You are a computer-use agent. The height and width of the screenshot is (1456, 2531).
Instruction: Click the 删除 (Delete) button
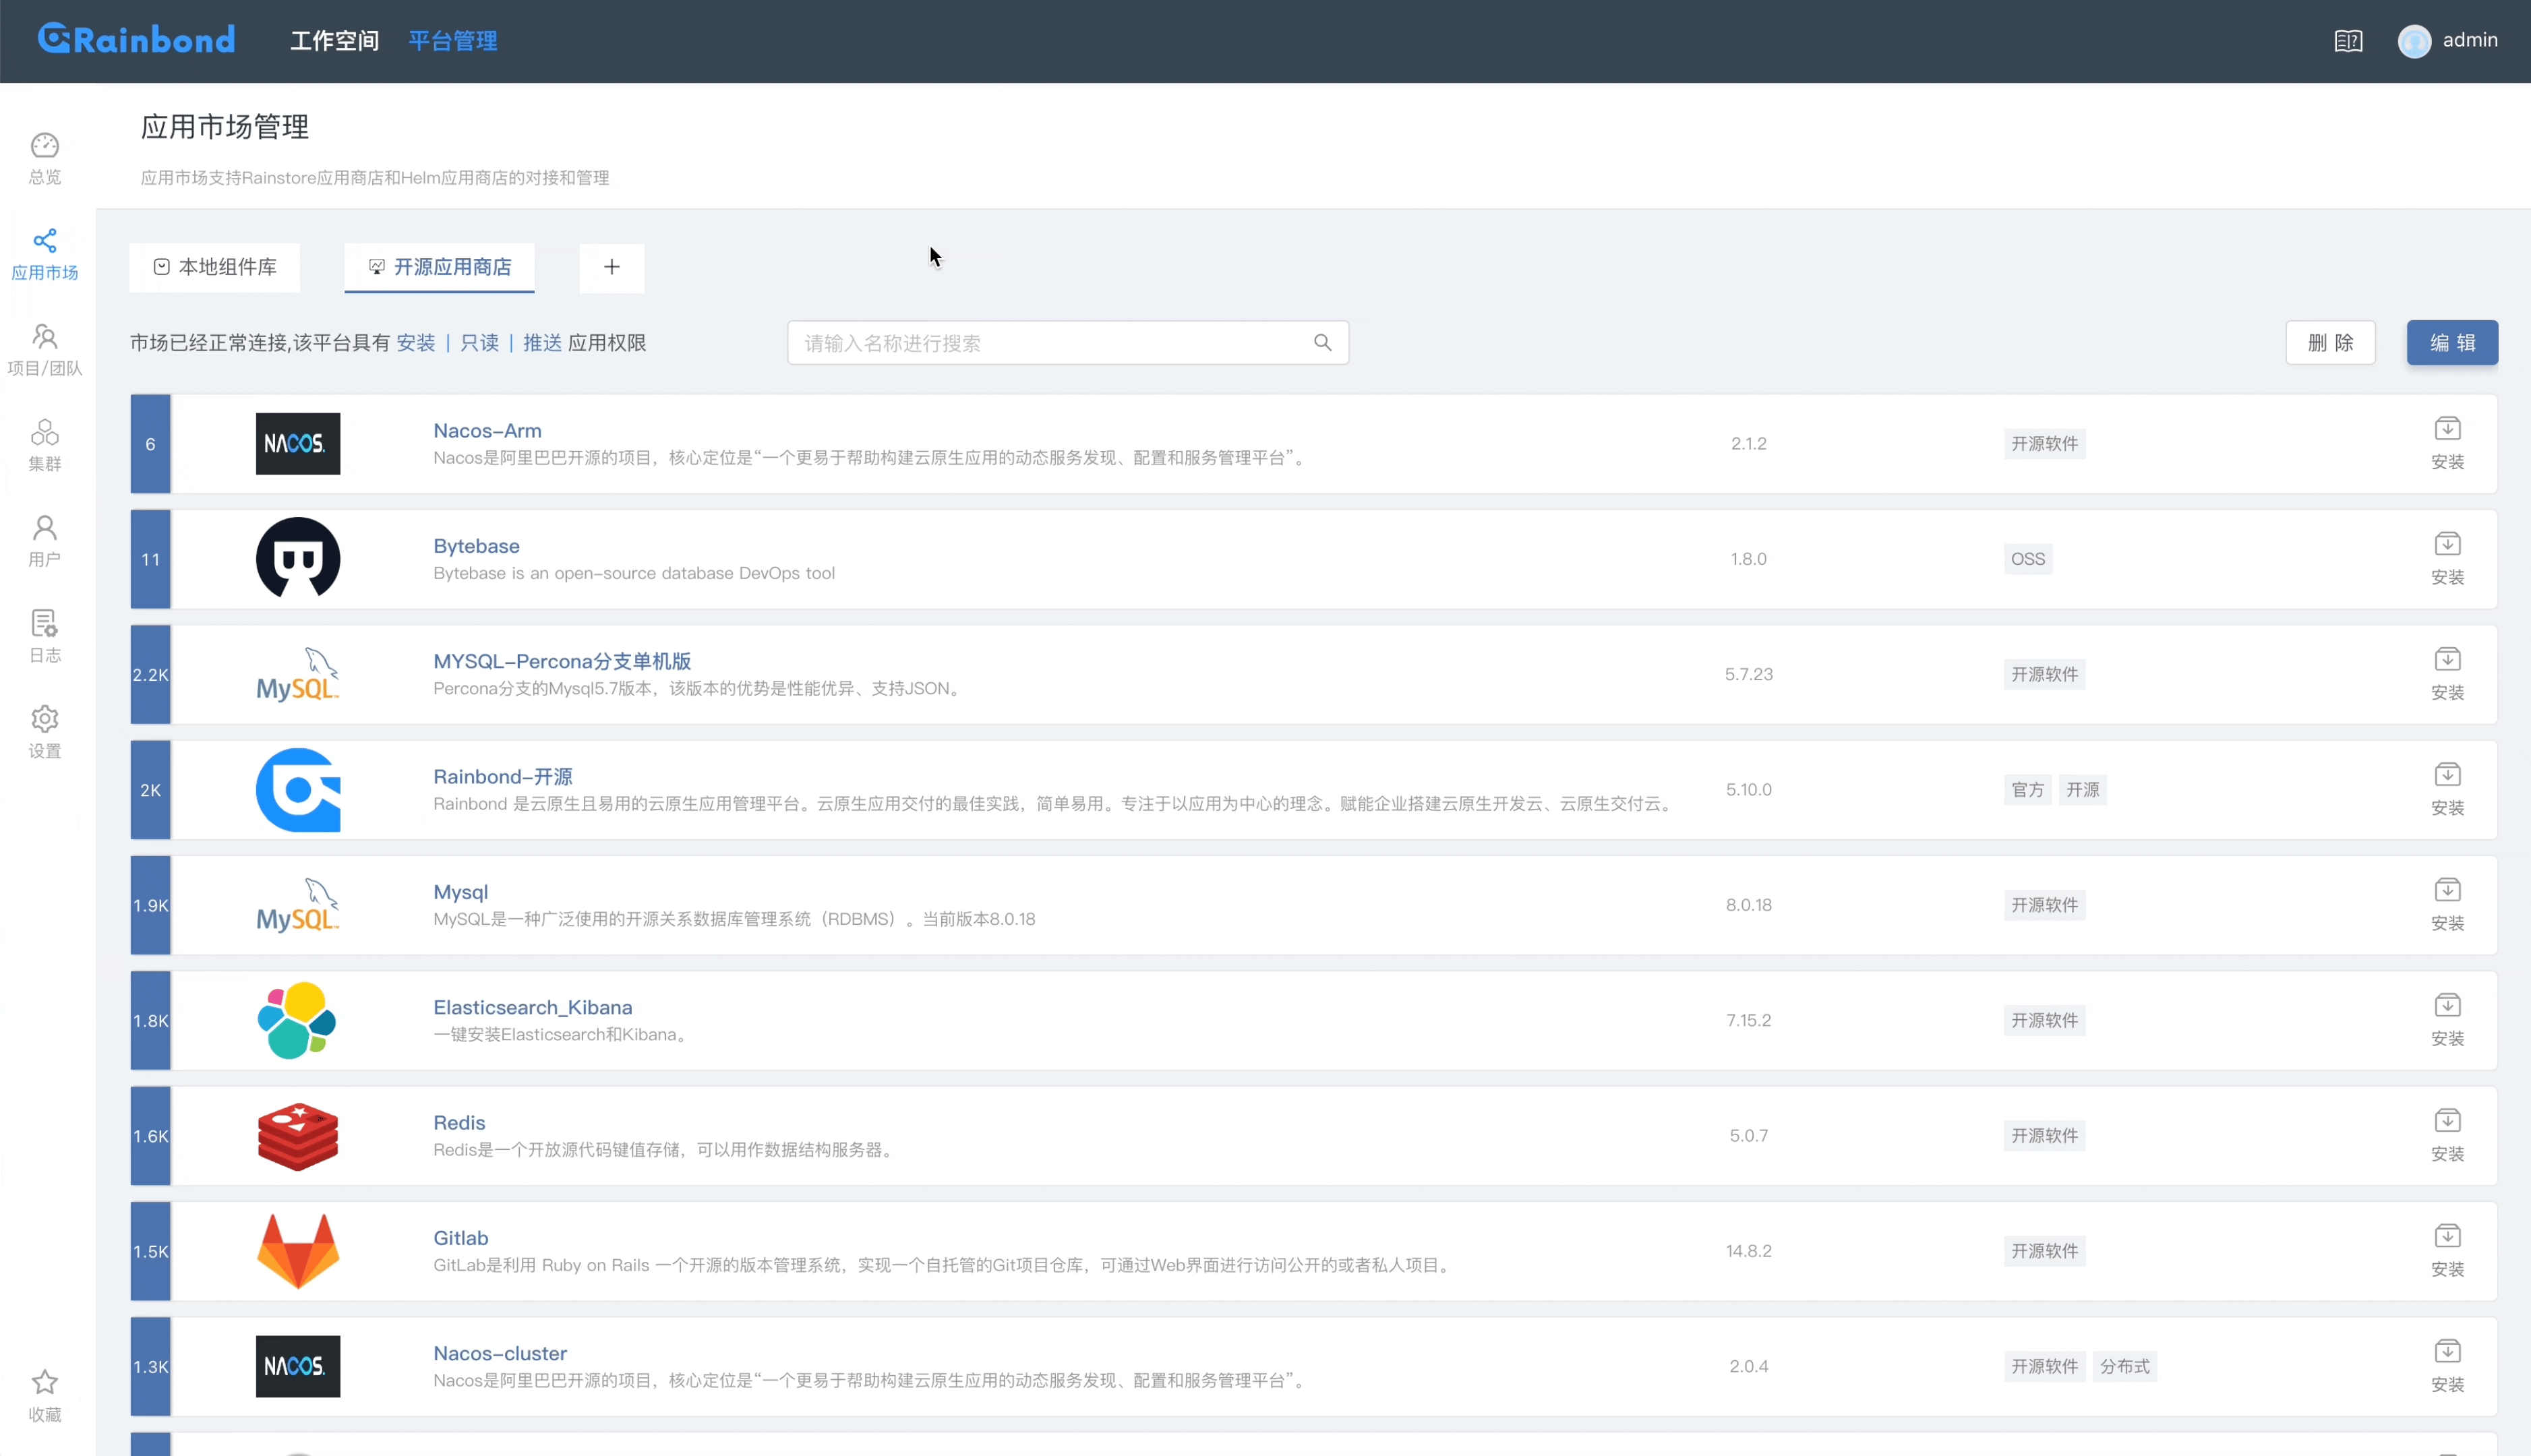pos(2330,343)
